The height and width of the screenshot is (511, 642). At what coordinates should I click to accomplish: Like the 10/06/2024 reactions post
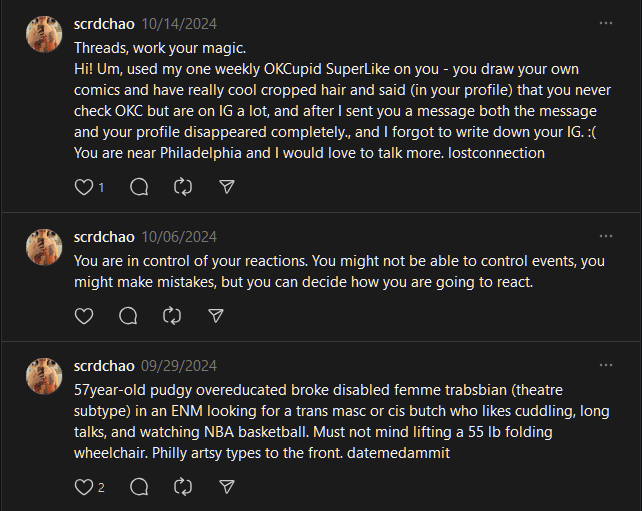(x=84, y=315)
